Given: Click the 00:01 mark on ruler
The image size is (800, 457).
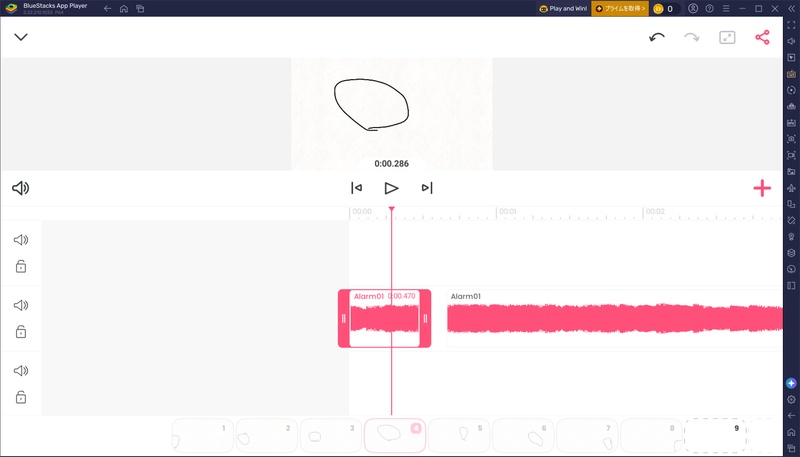Looking at the screenshot, I should (508, 211).
